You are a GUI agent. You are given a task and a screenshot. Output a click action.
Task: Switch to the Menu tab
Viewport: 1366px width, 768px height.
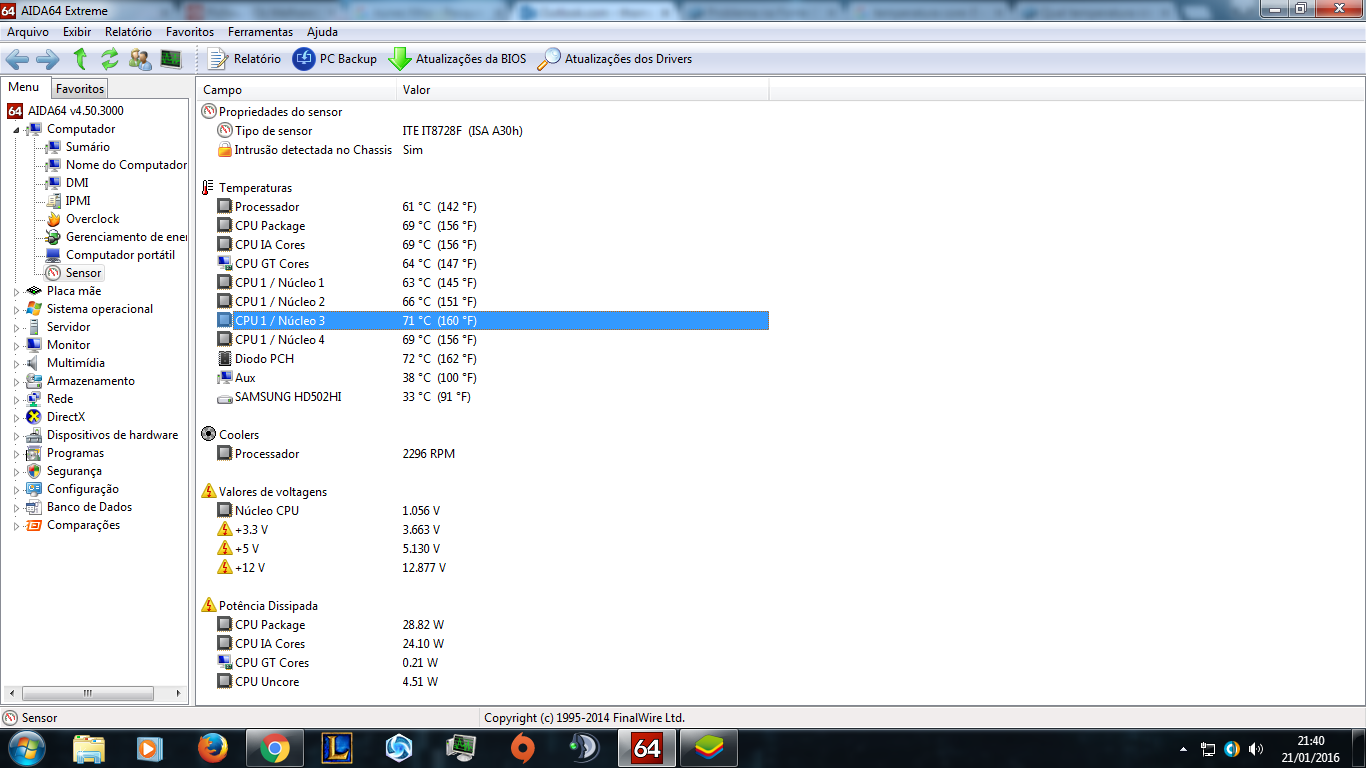click(x=24, y=88)
